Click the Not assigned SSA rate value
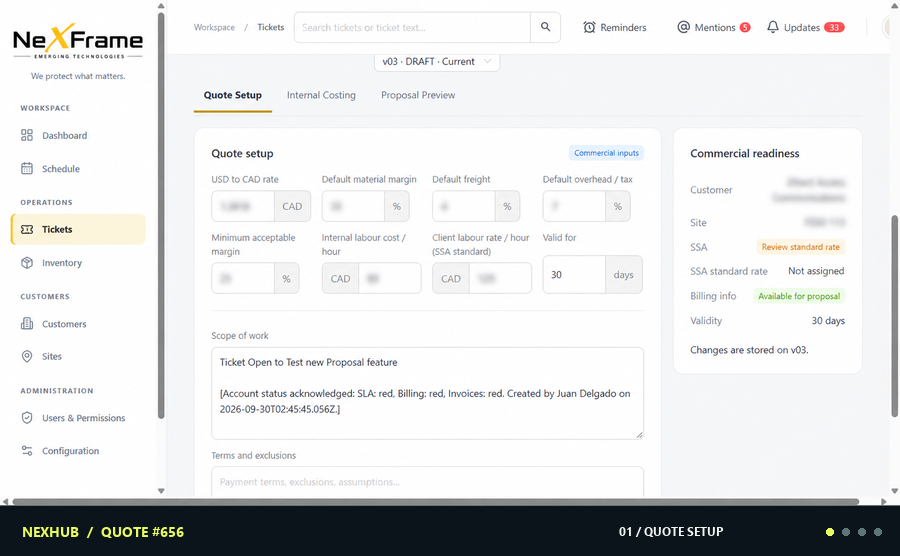Image resolution: width=900 pixels, height=556 pixels. coord(816,271)
